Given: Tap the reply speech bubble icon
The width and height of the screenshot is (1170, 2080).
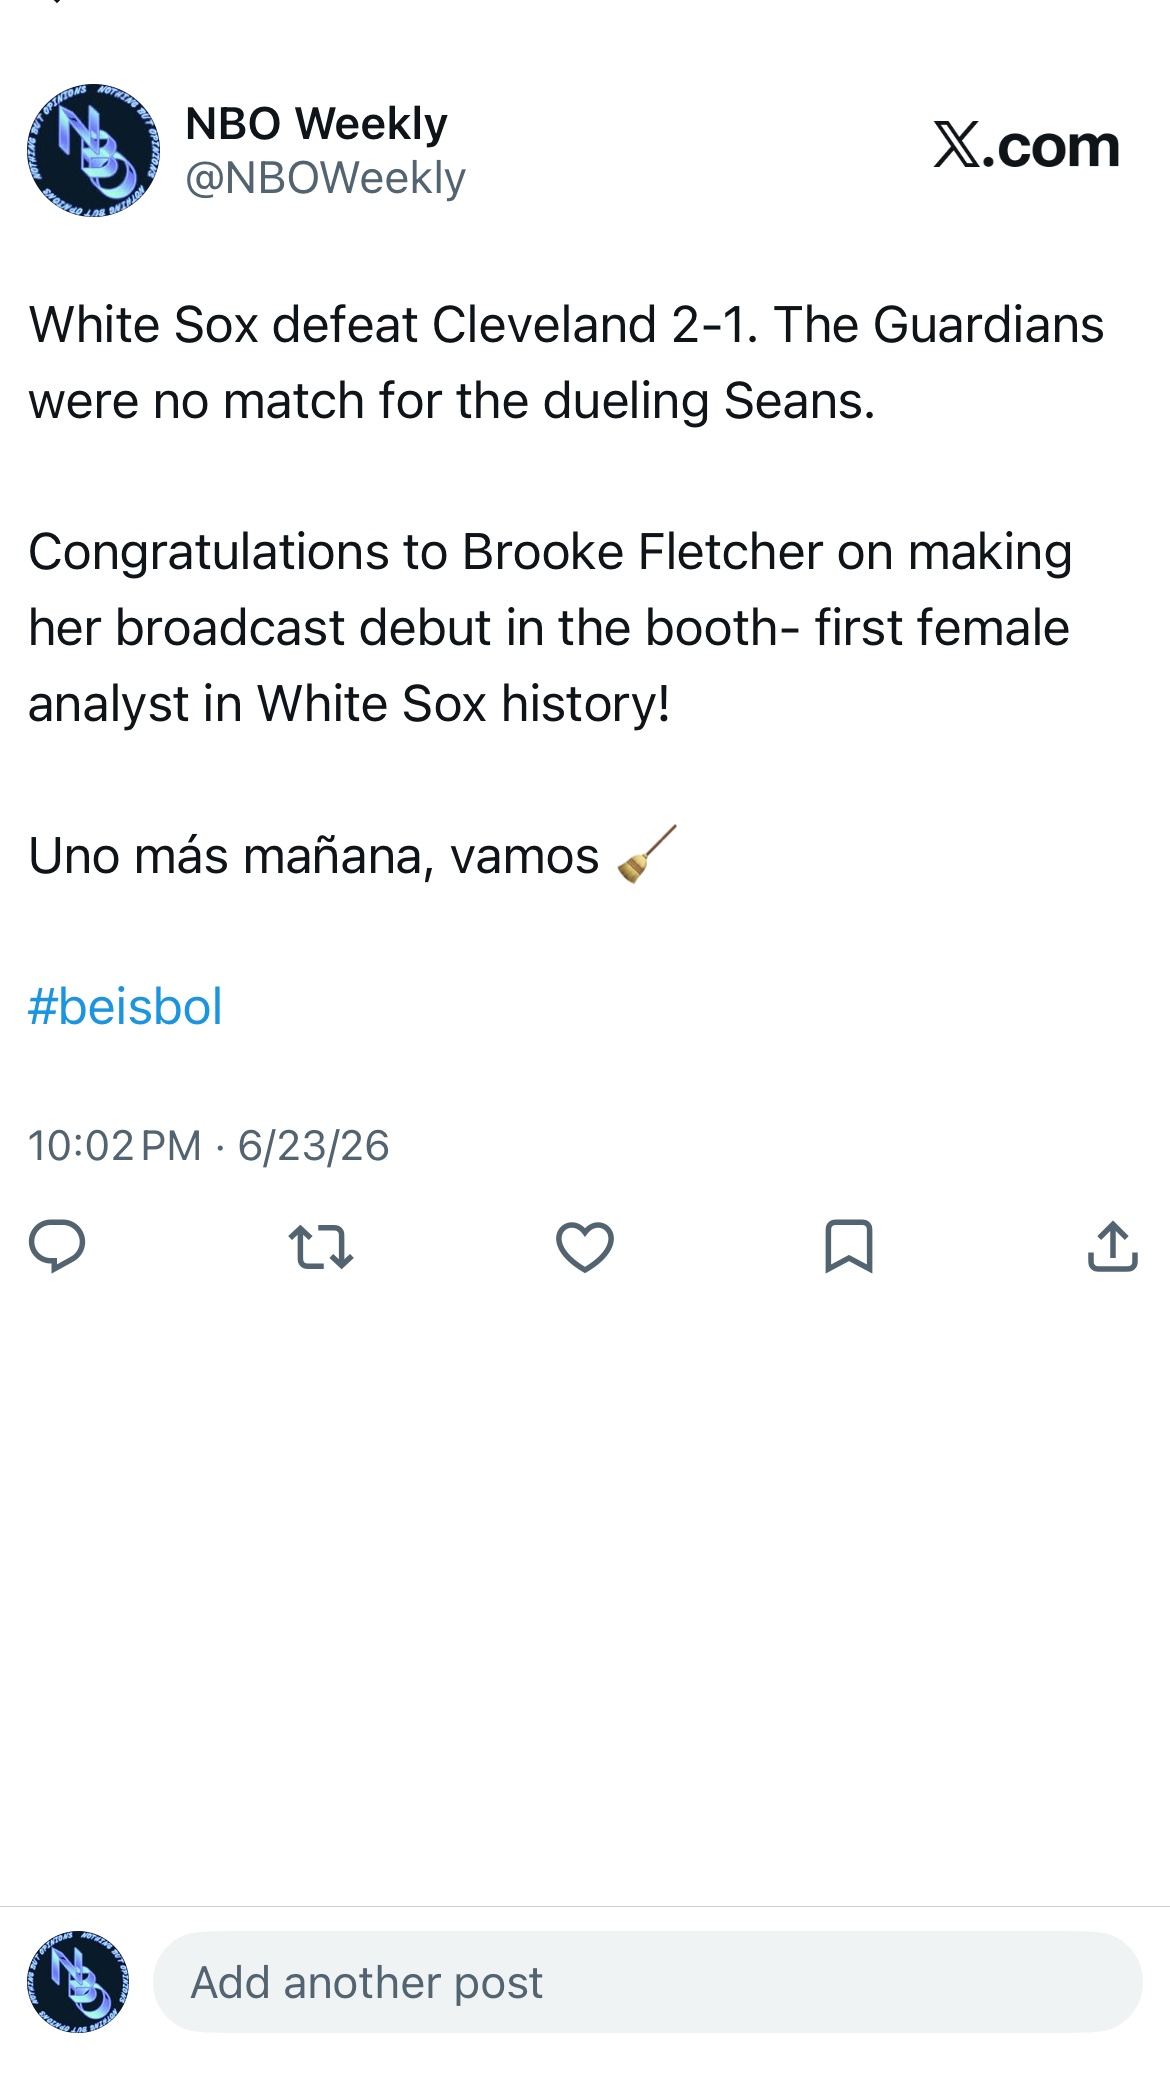Looking at the screenshot, I should pos(57,1246).
